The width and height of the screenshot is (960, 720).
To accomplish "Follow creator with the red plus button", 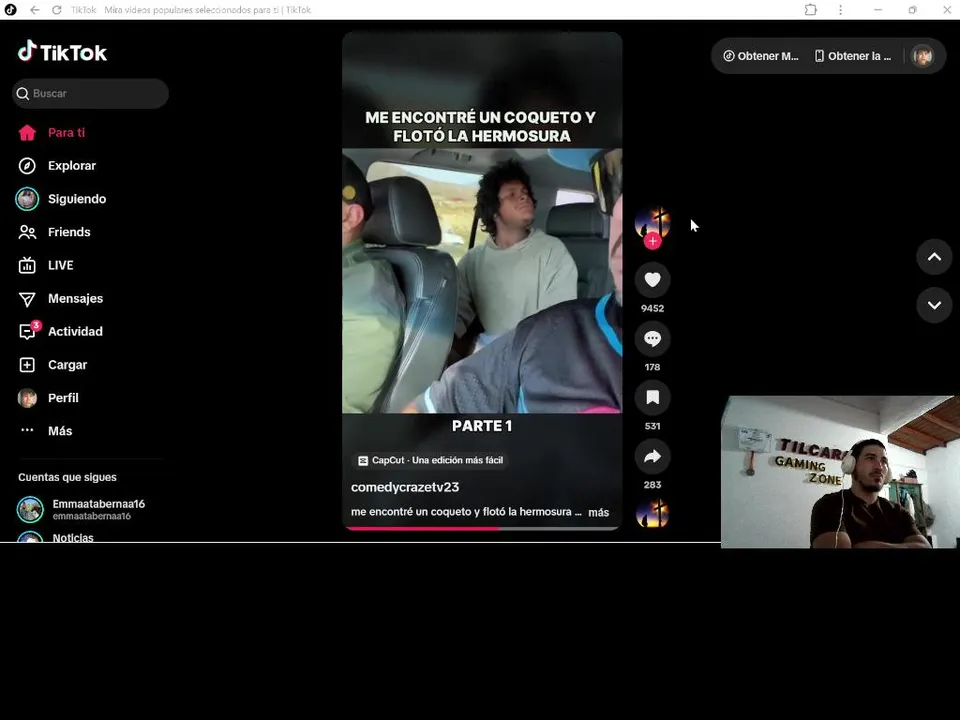I will click(653, 241).
